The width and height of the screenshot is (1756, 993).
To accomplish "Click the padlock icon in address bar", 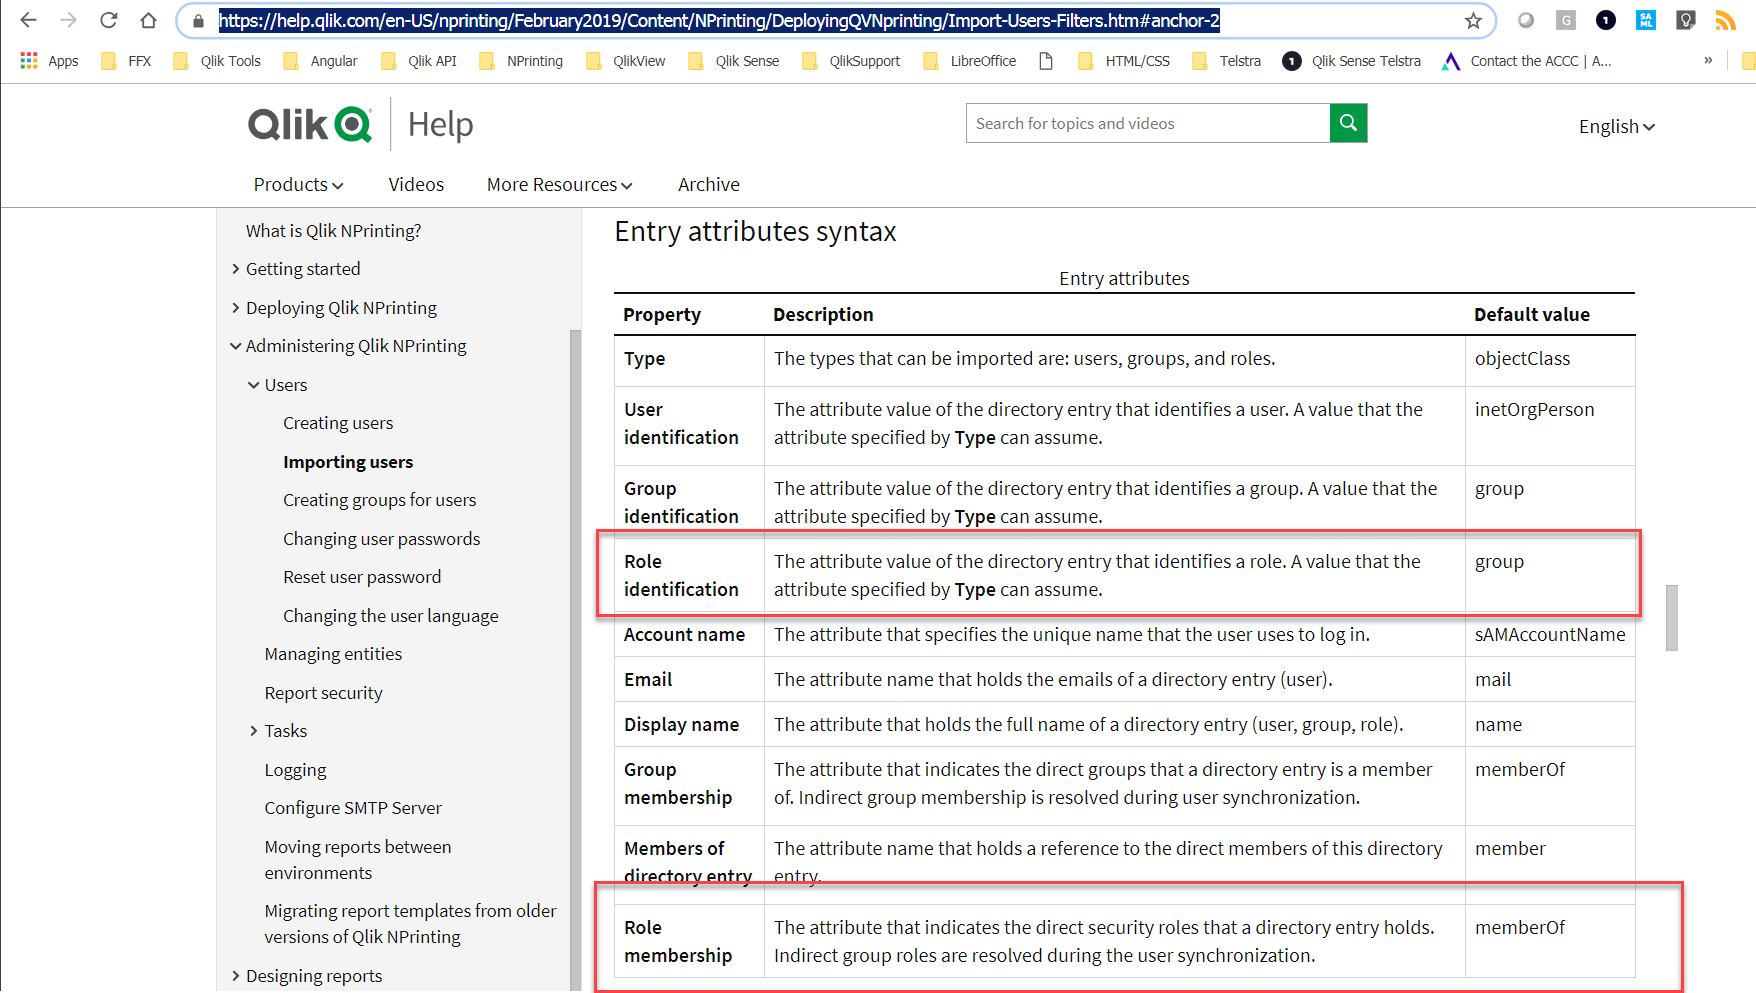I will point(198,20).
